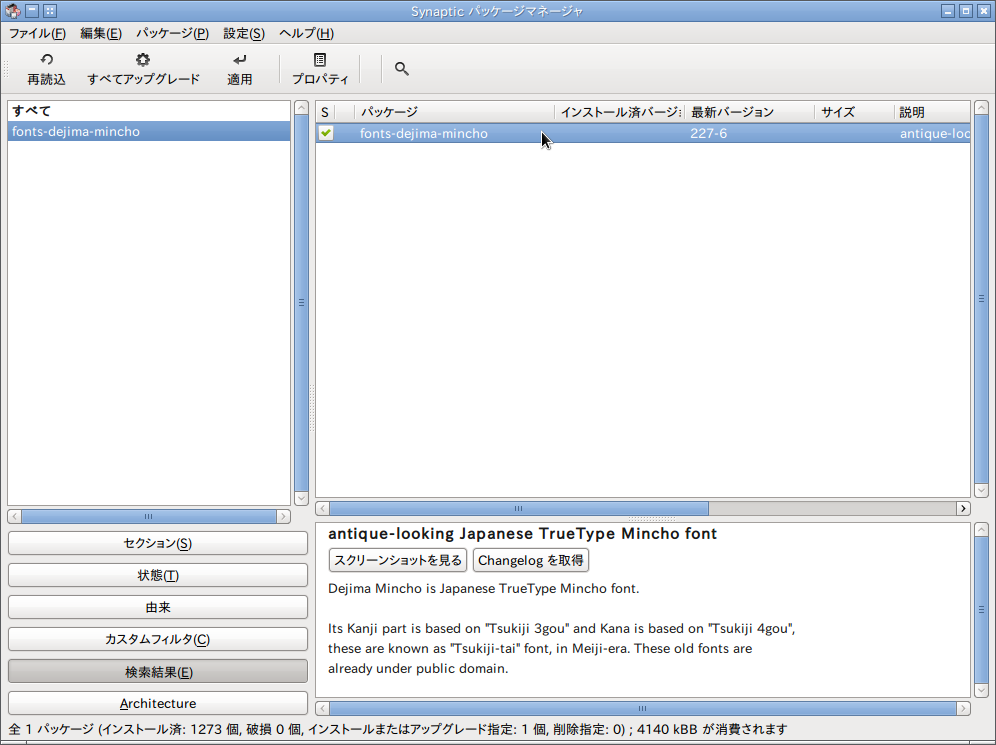
Task: Select fonts-dejima-mincho in left filter list
Action: click(x=149, y=131)
